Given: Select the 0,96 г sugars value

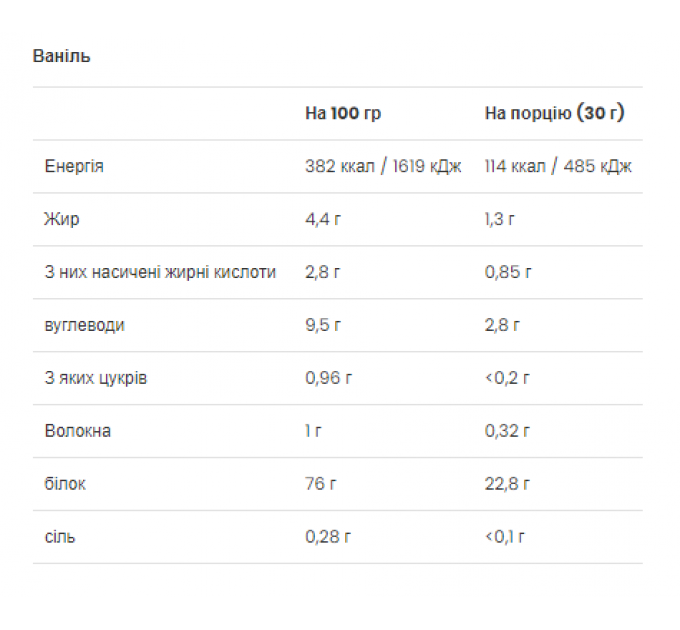Looking at the screenshot, I should pyautogui.click(x=329, y=378).
